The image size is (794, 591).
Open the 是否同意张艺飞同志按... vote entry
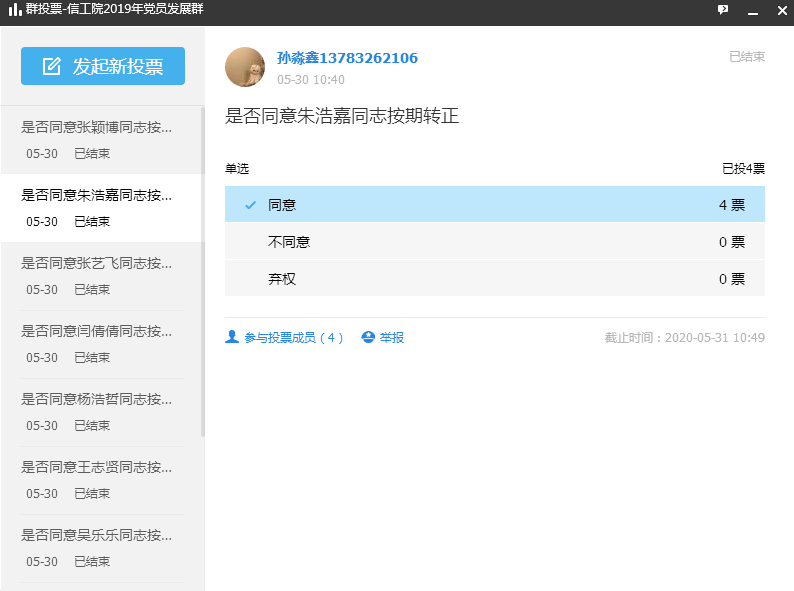coord(102,276)
